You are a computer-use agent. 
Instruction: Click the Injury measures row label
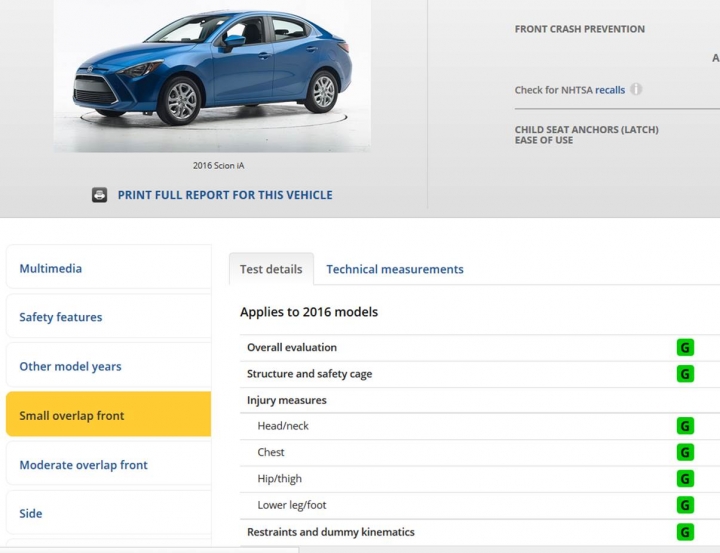click(287, 400)
